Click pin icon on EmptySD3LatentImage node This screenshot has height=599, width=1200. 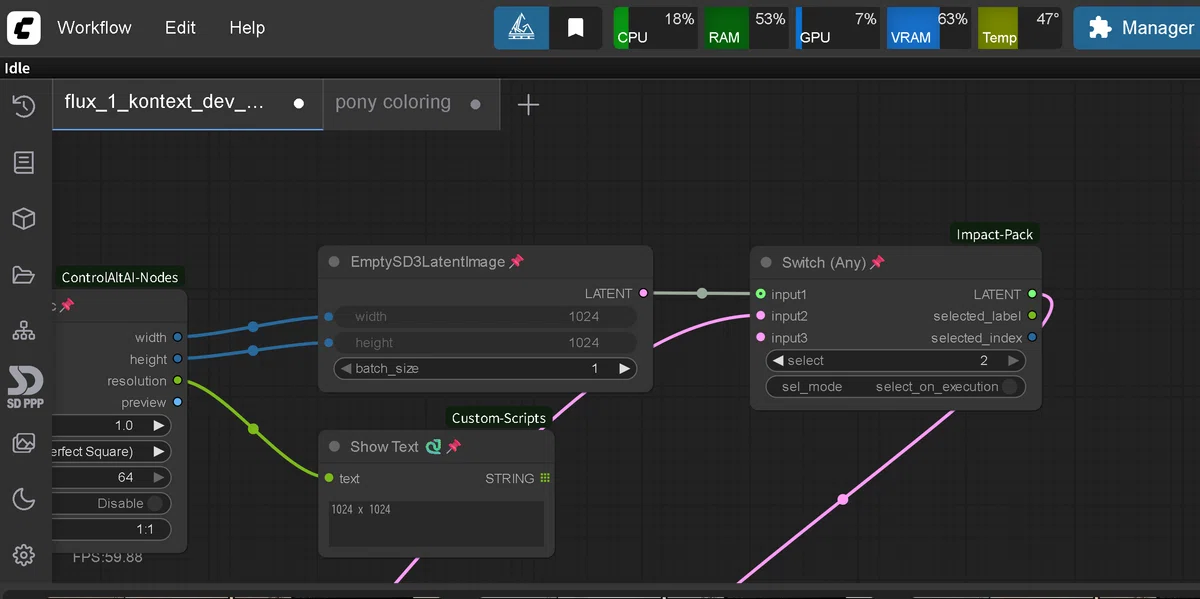click(516, 261)
